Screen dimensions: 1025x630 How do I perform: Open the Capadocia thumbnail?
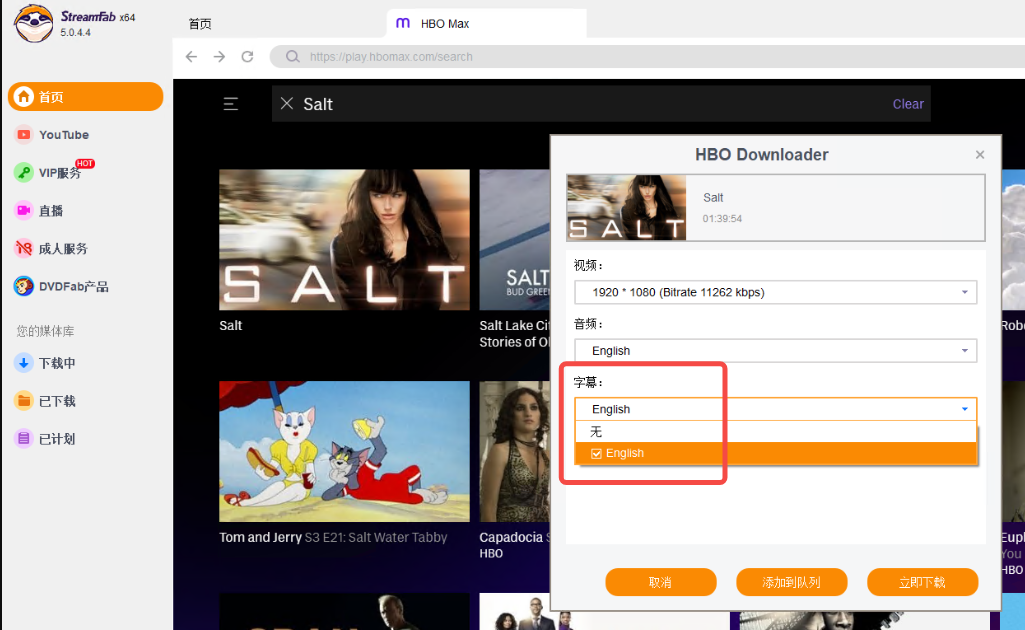(514, 452)
